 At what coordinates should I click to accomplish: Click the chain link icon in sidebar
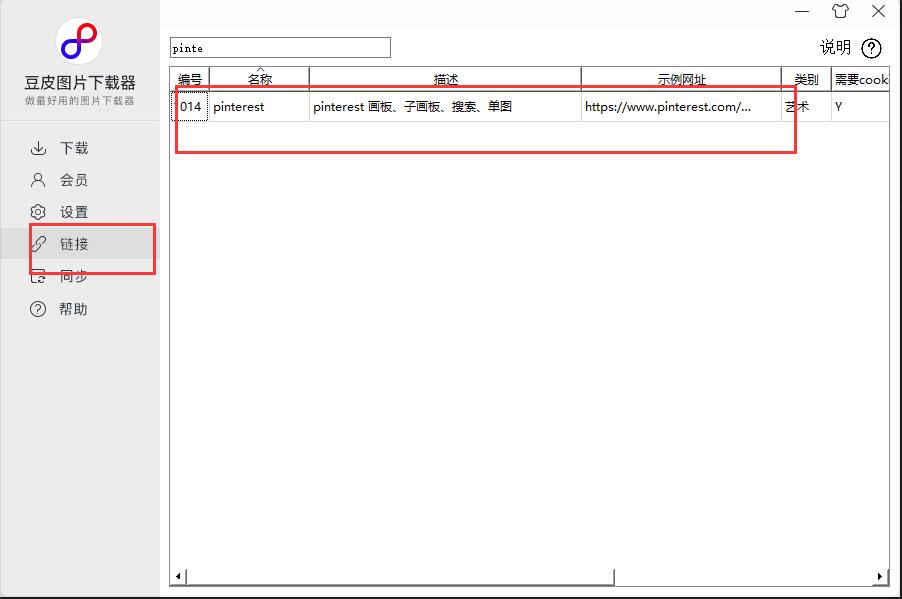(x=38, y=244)
